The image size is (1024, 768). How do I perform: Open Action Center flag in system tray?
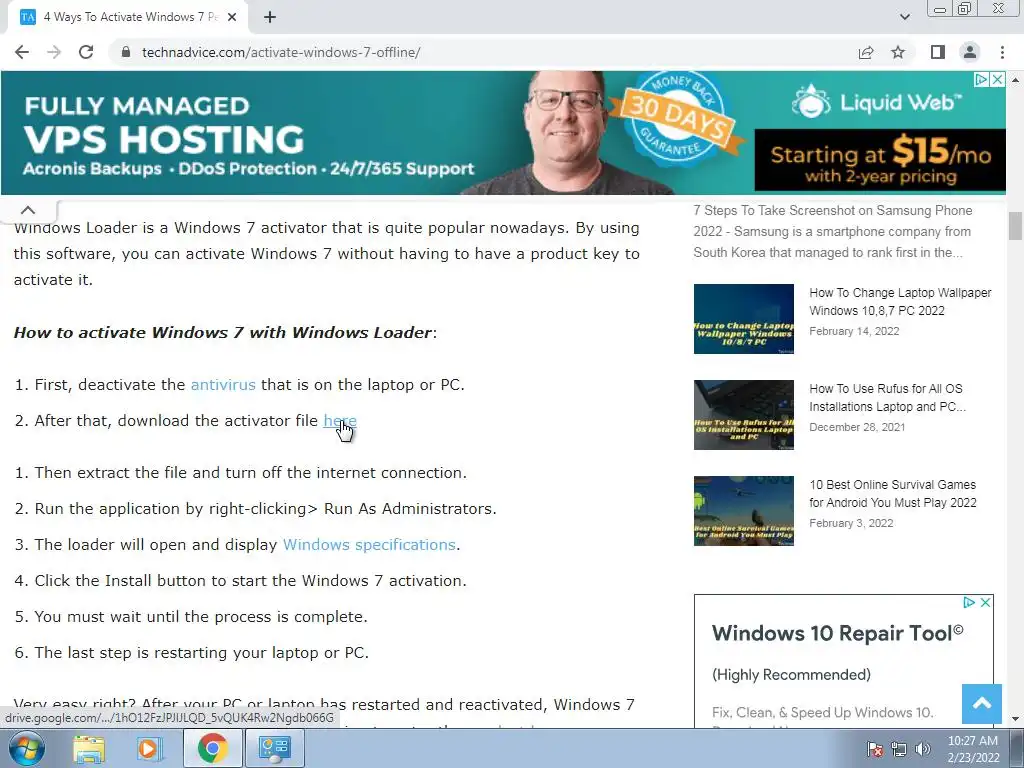(x=874, y=749)
